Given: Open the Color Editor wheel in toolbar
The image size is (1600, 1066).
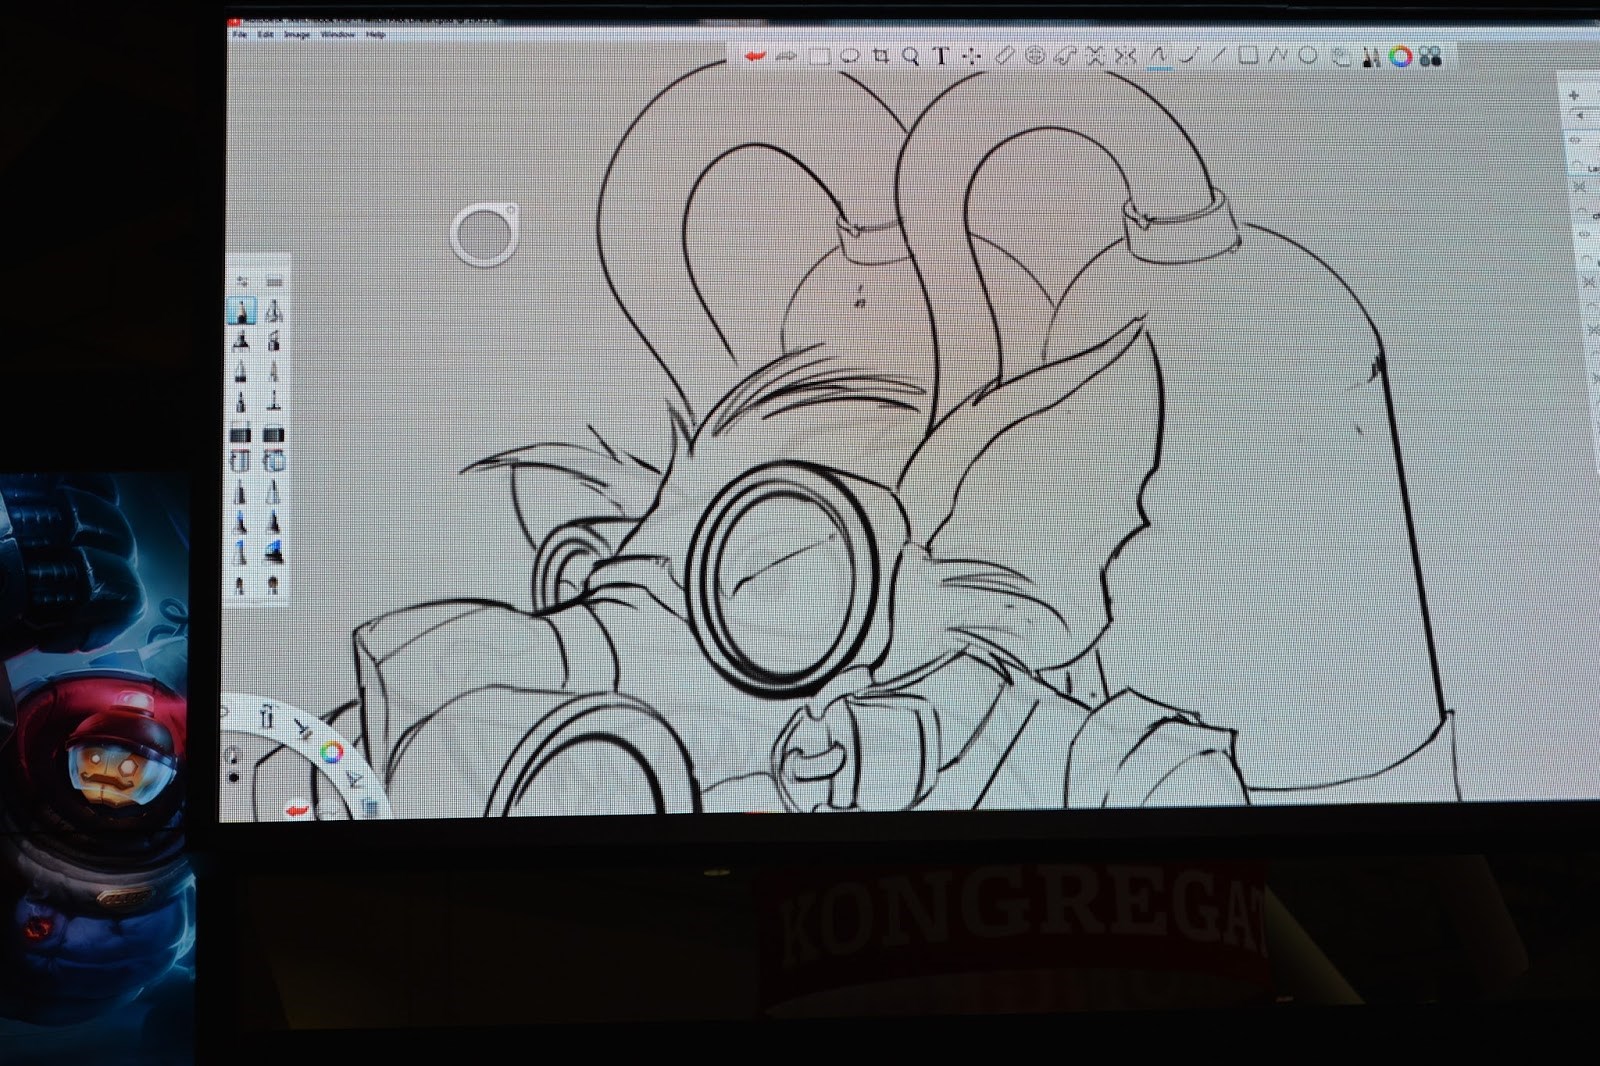Looking at the screenshot, I should (1401, 57).
